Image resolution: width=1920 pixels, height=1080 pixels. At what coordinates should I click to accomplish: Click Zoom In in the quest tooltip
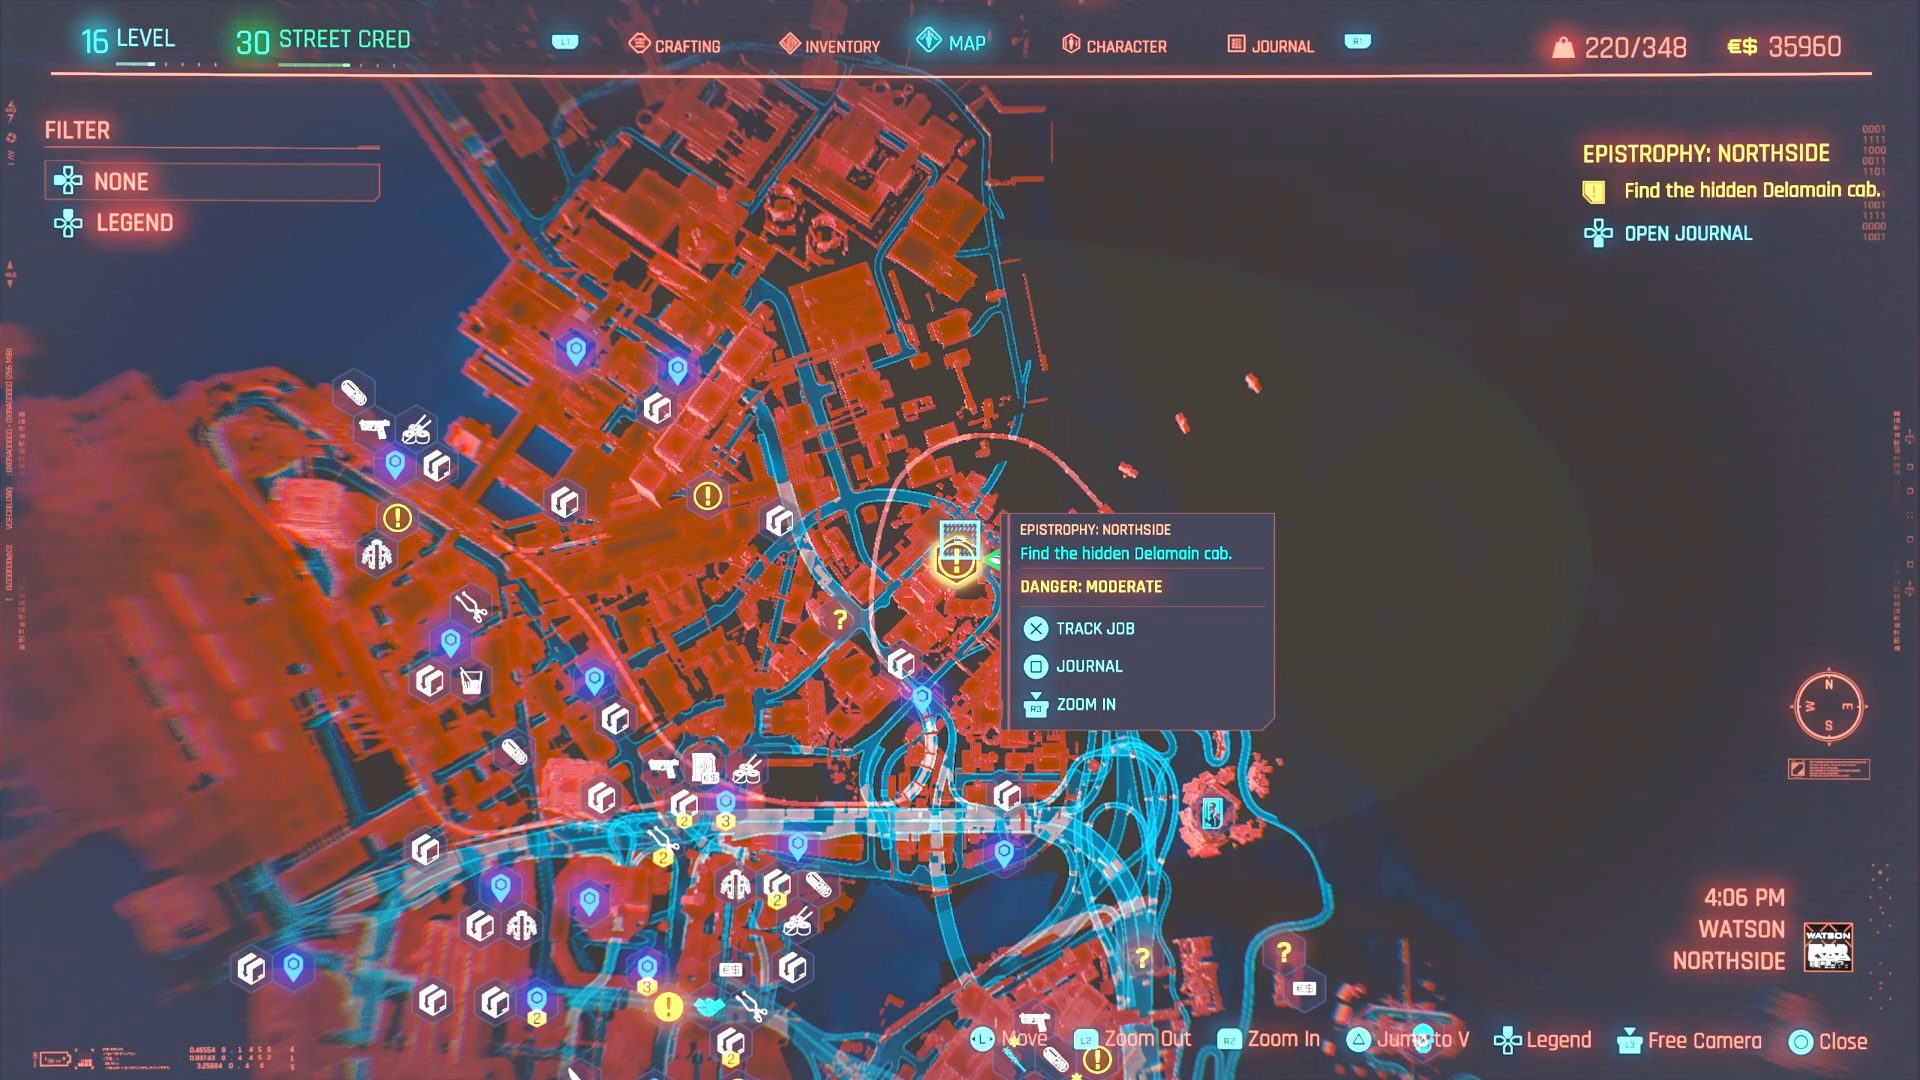coord(1070,704)
